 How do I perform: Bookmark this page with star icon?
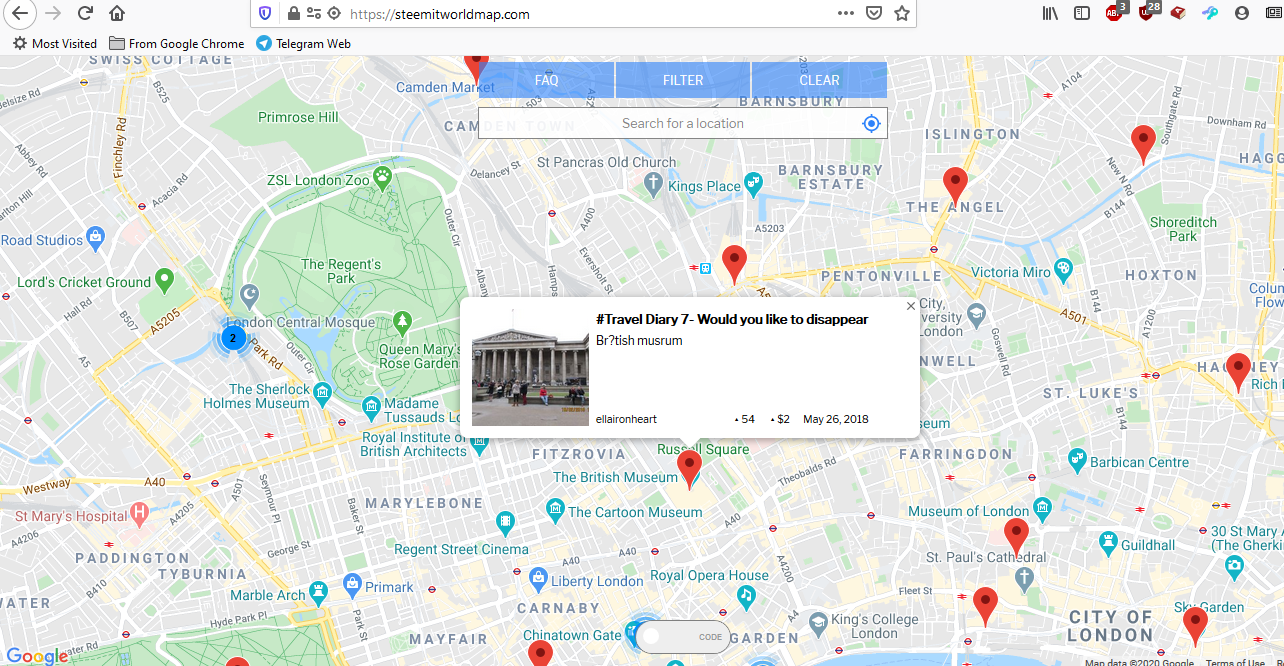(901, 14)
